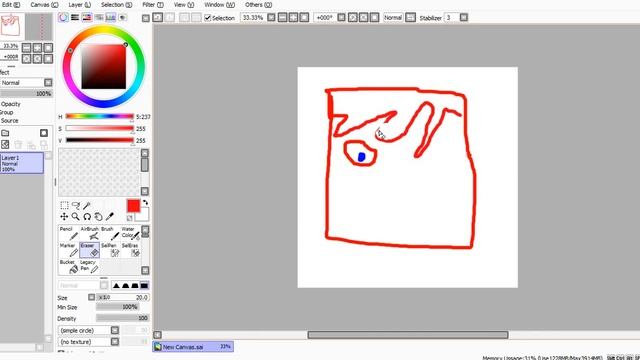Pick the zoom magnifier tool

click(x=76, y=216)
